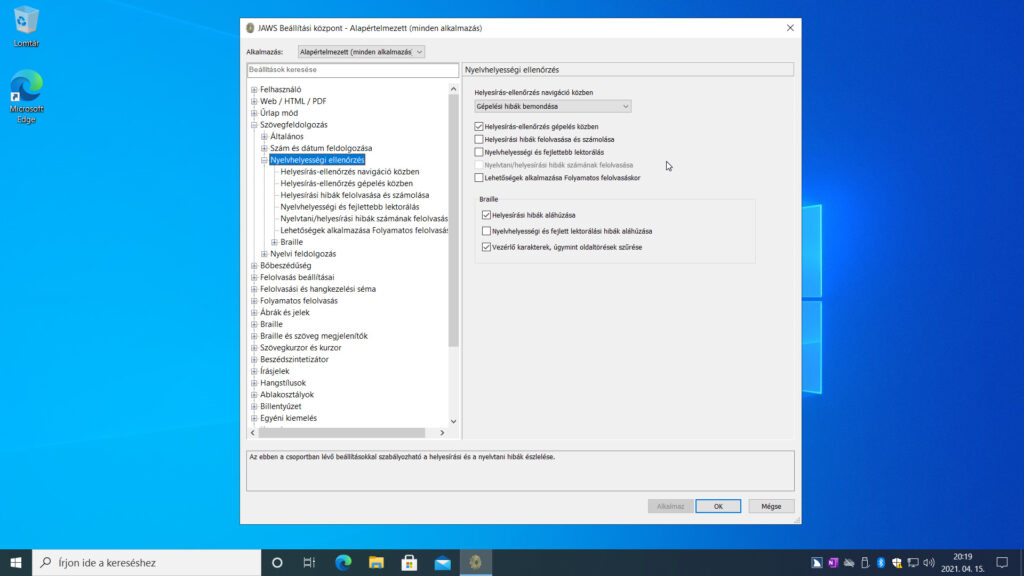The image size is (1024, 576).
Task: Select Hangstílusok tree item
Action: (282, 383)
